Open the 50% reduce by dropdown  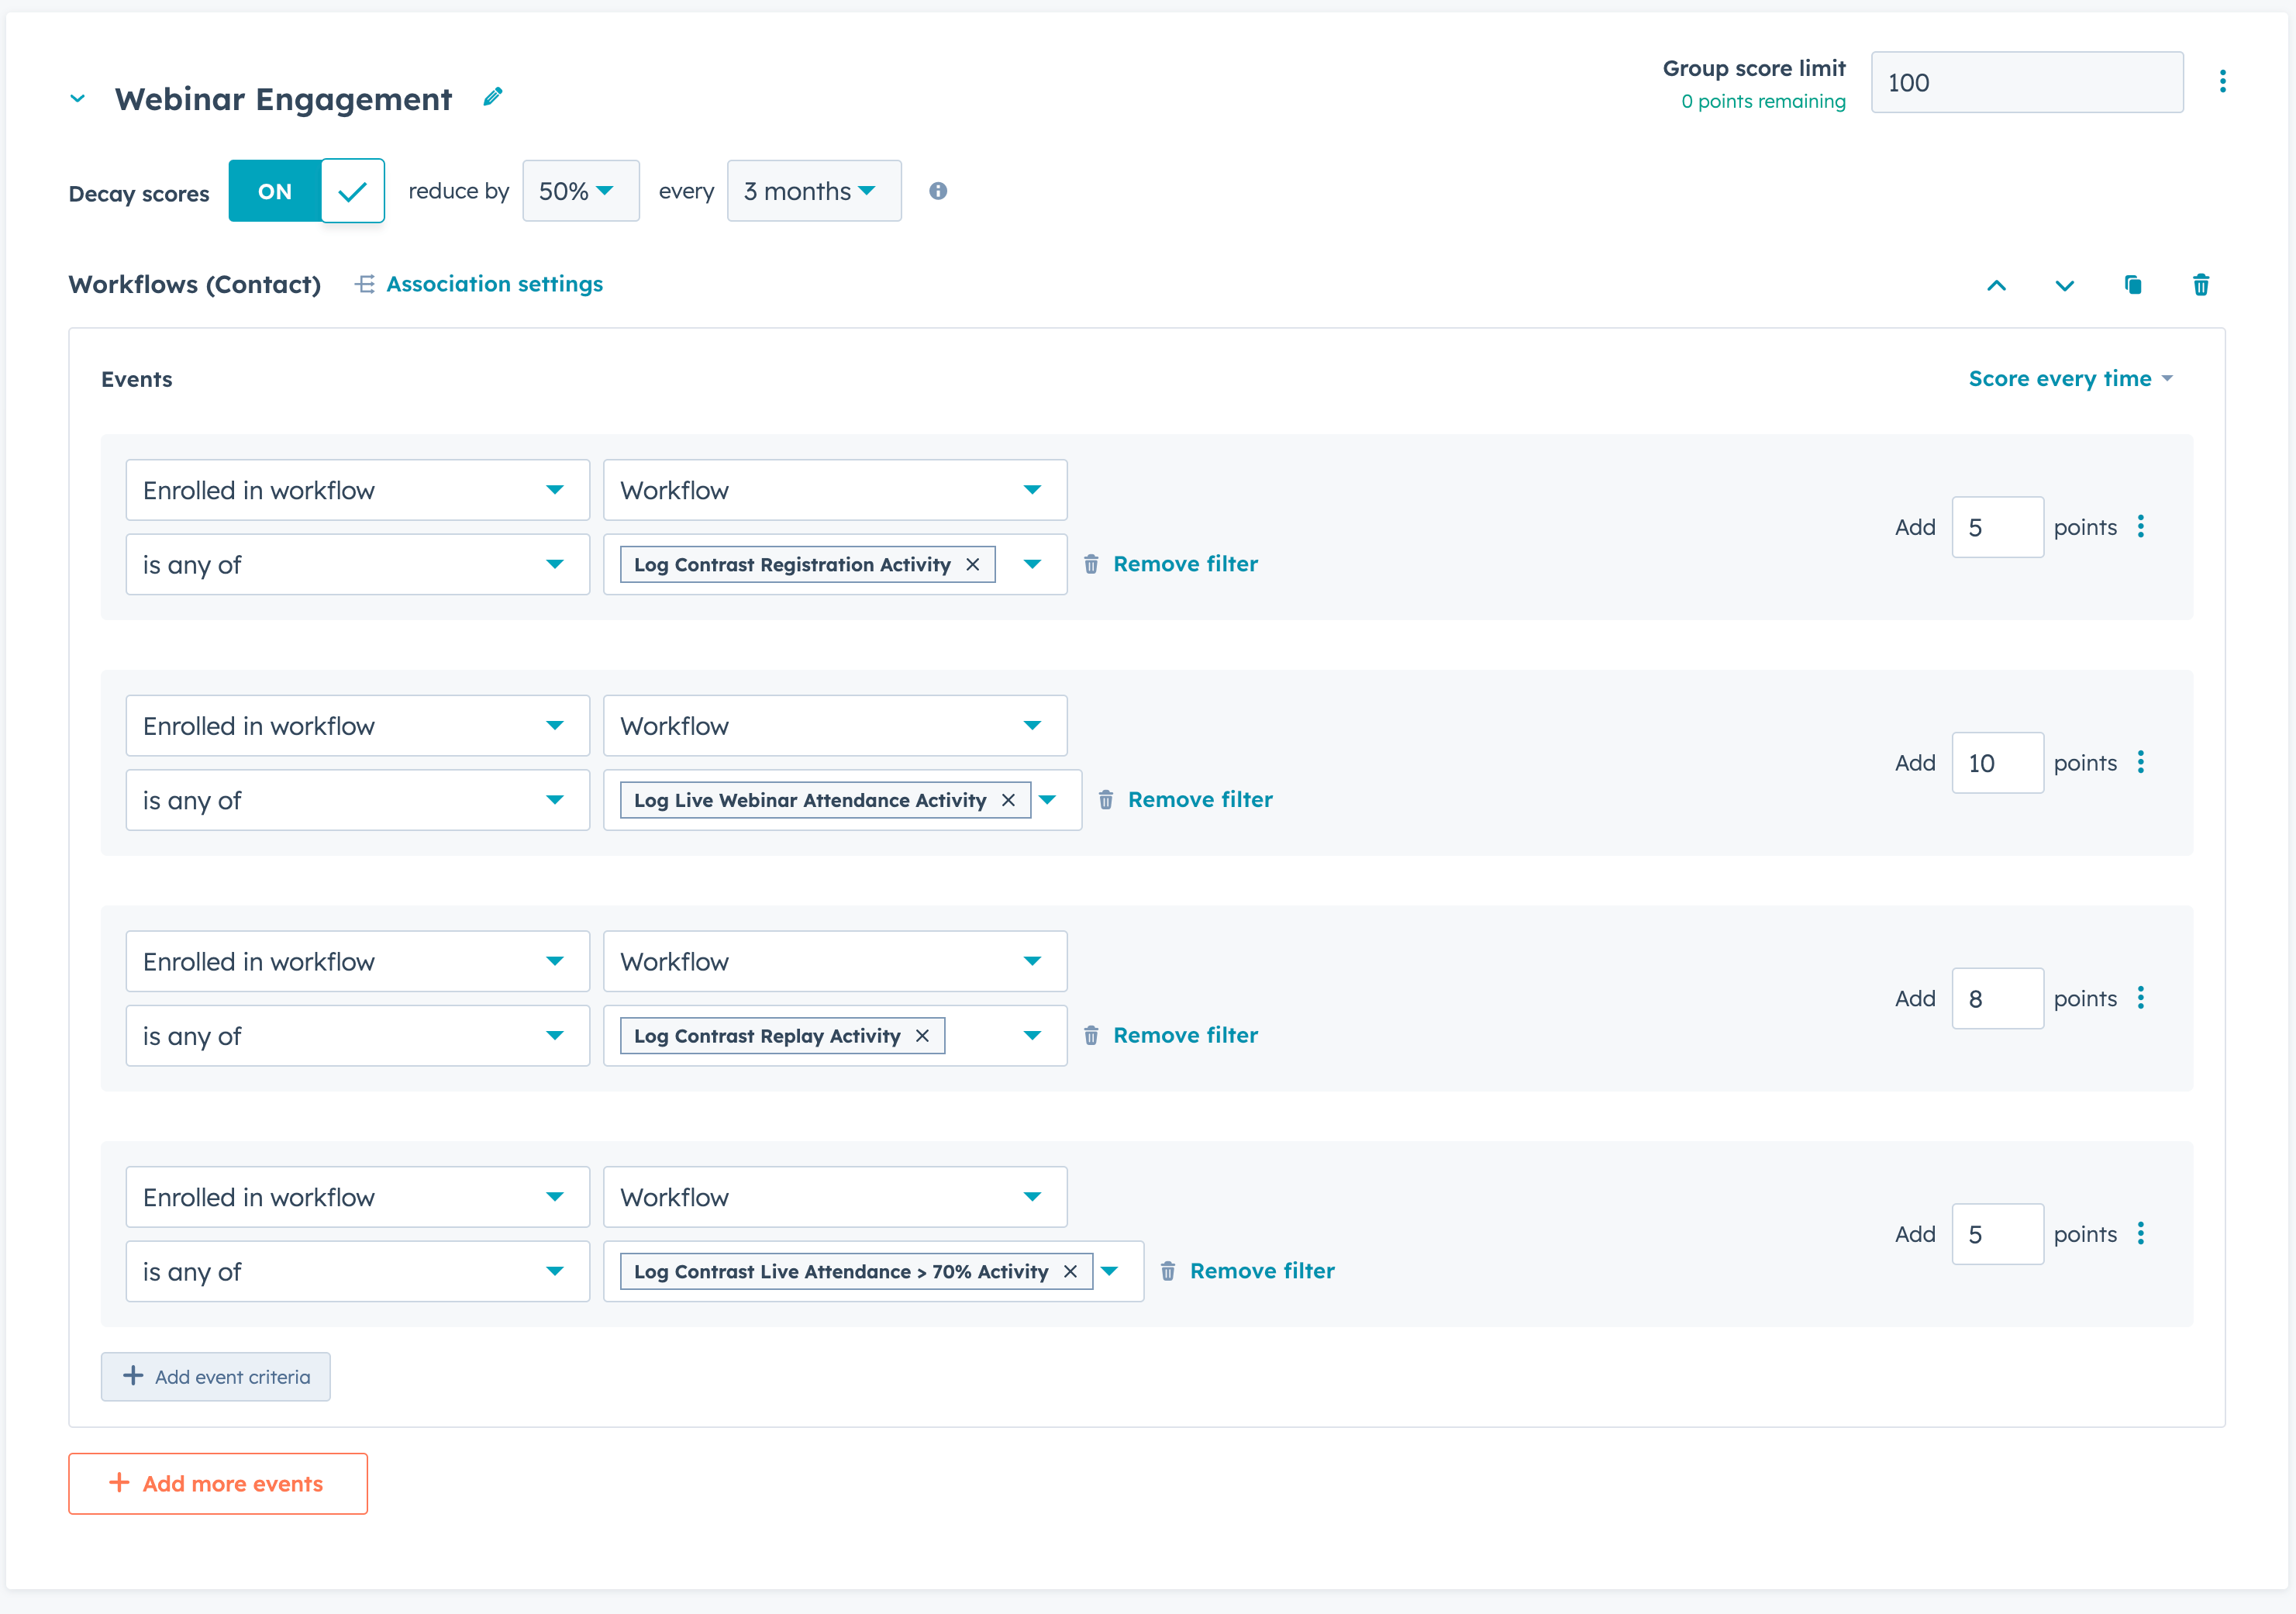(x=580, y=191)
